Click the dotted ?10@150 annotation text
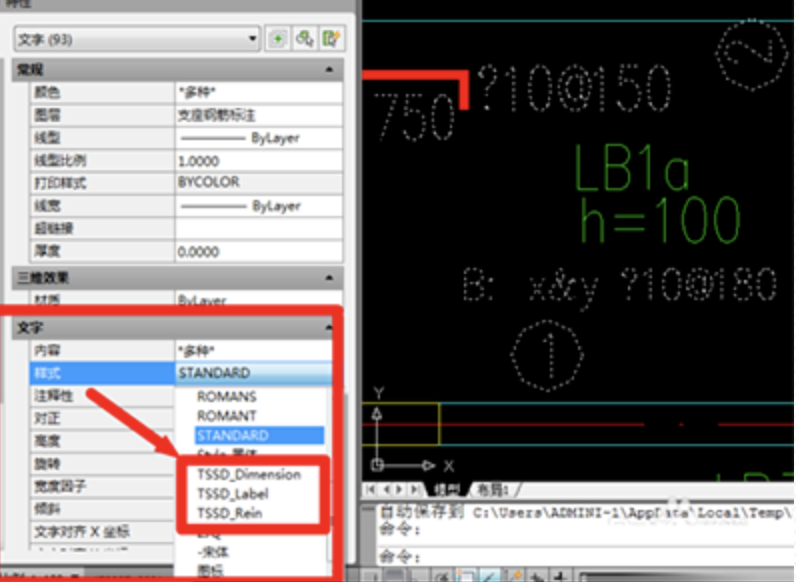Viewport: 796px width, 582px height. point(574,88)
